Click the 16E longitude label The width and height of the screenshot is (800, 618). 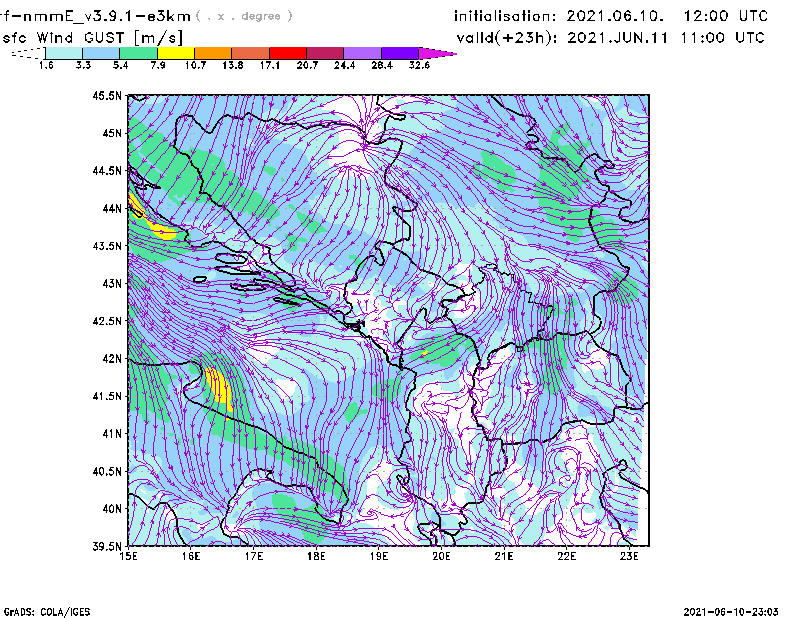pos(191,556)
